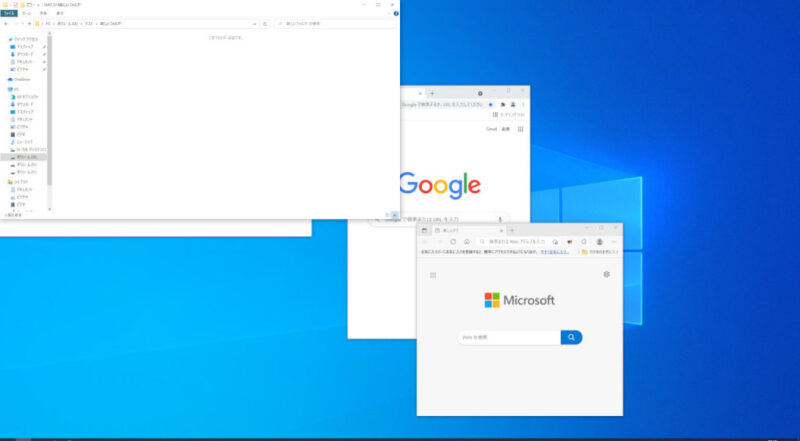Open a new tab in Edge
This screenshot has width=800, height=441.
click(512, 231)
